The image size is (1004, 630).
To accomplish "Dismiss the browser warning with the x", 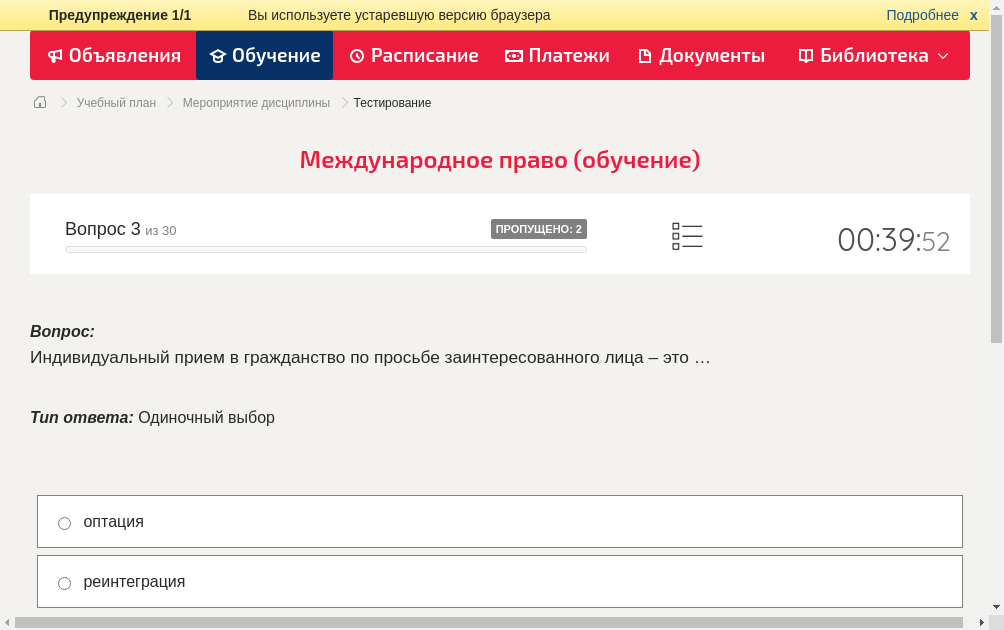I will pos(972,14).
